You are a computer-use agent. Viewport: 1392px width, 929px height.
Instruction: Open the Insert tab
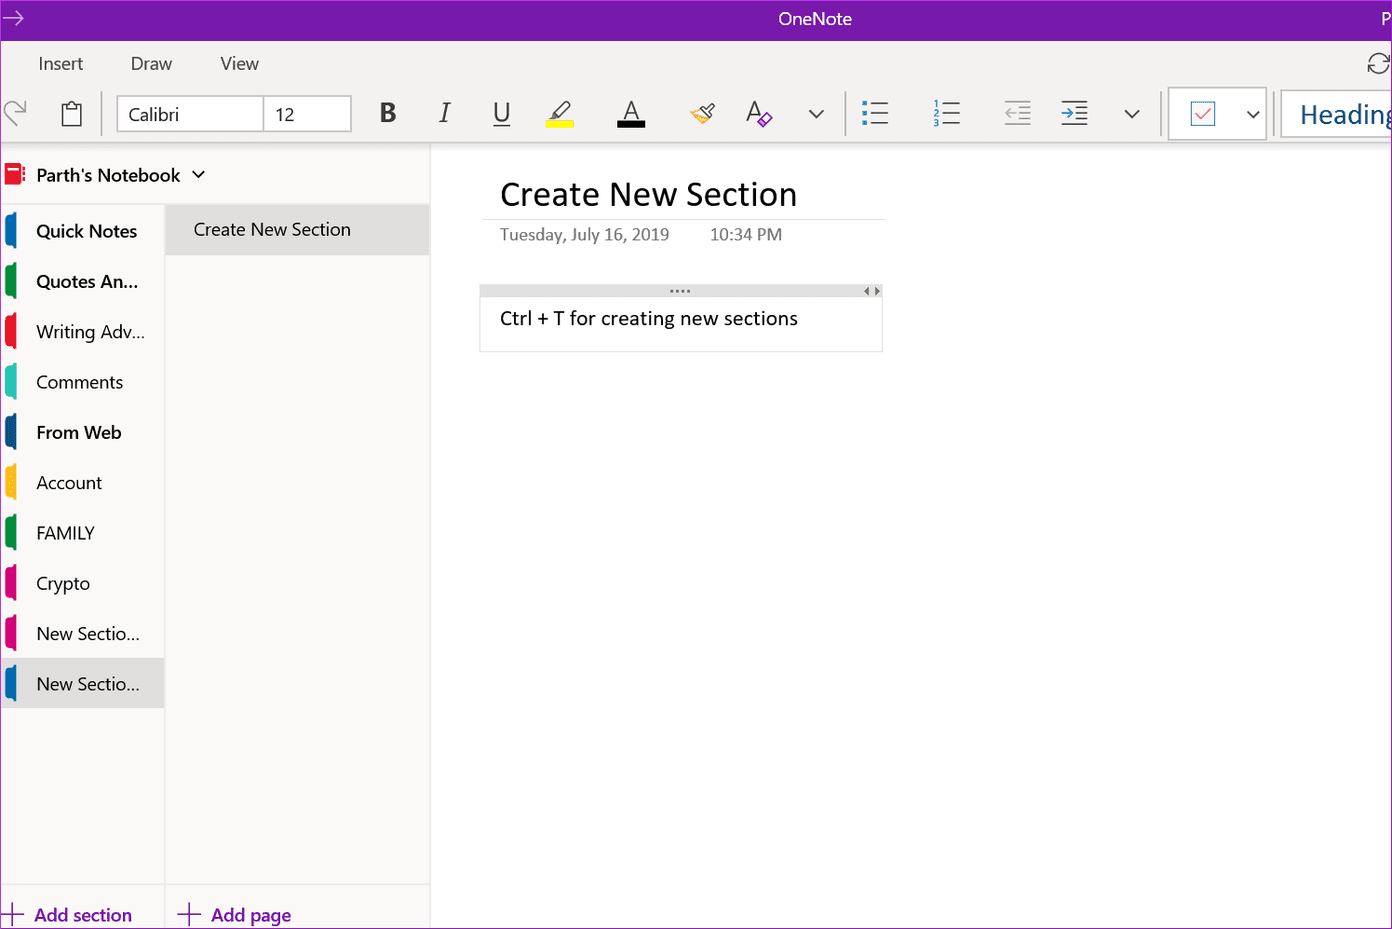click(61, 63)
